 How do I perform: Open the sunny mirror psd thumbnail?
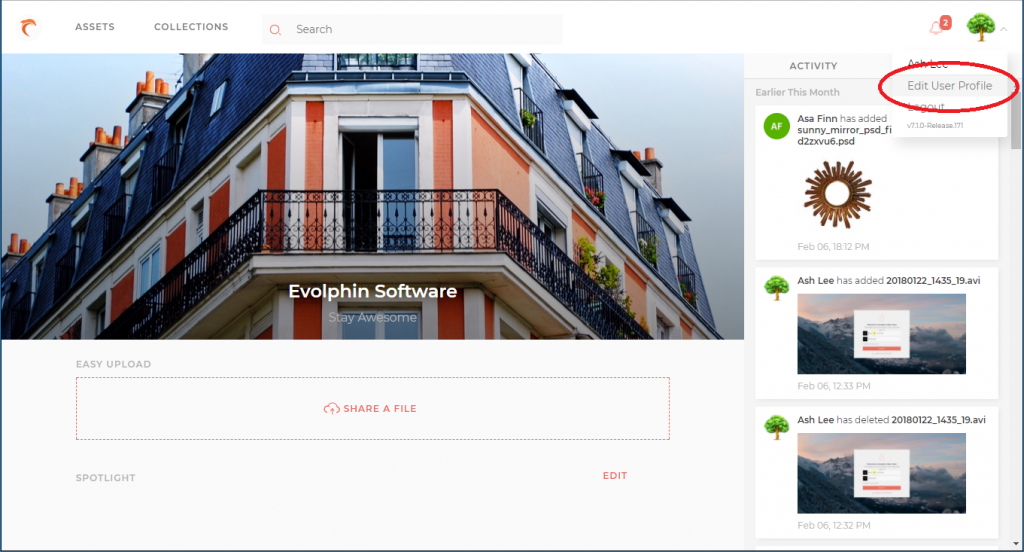[837, 194]
